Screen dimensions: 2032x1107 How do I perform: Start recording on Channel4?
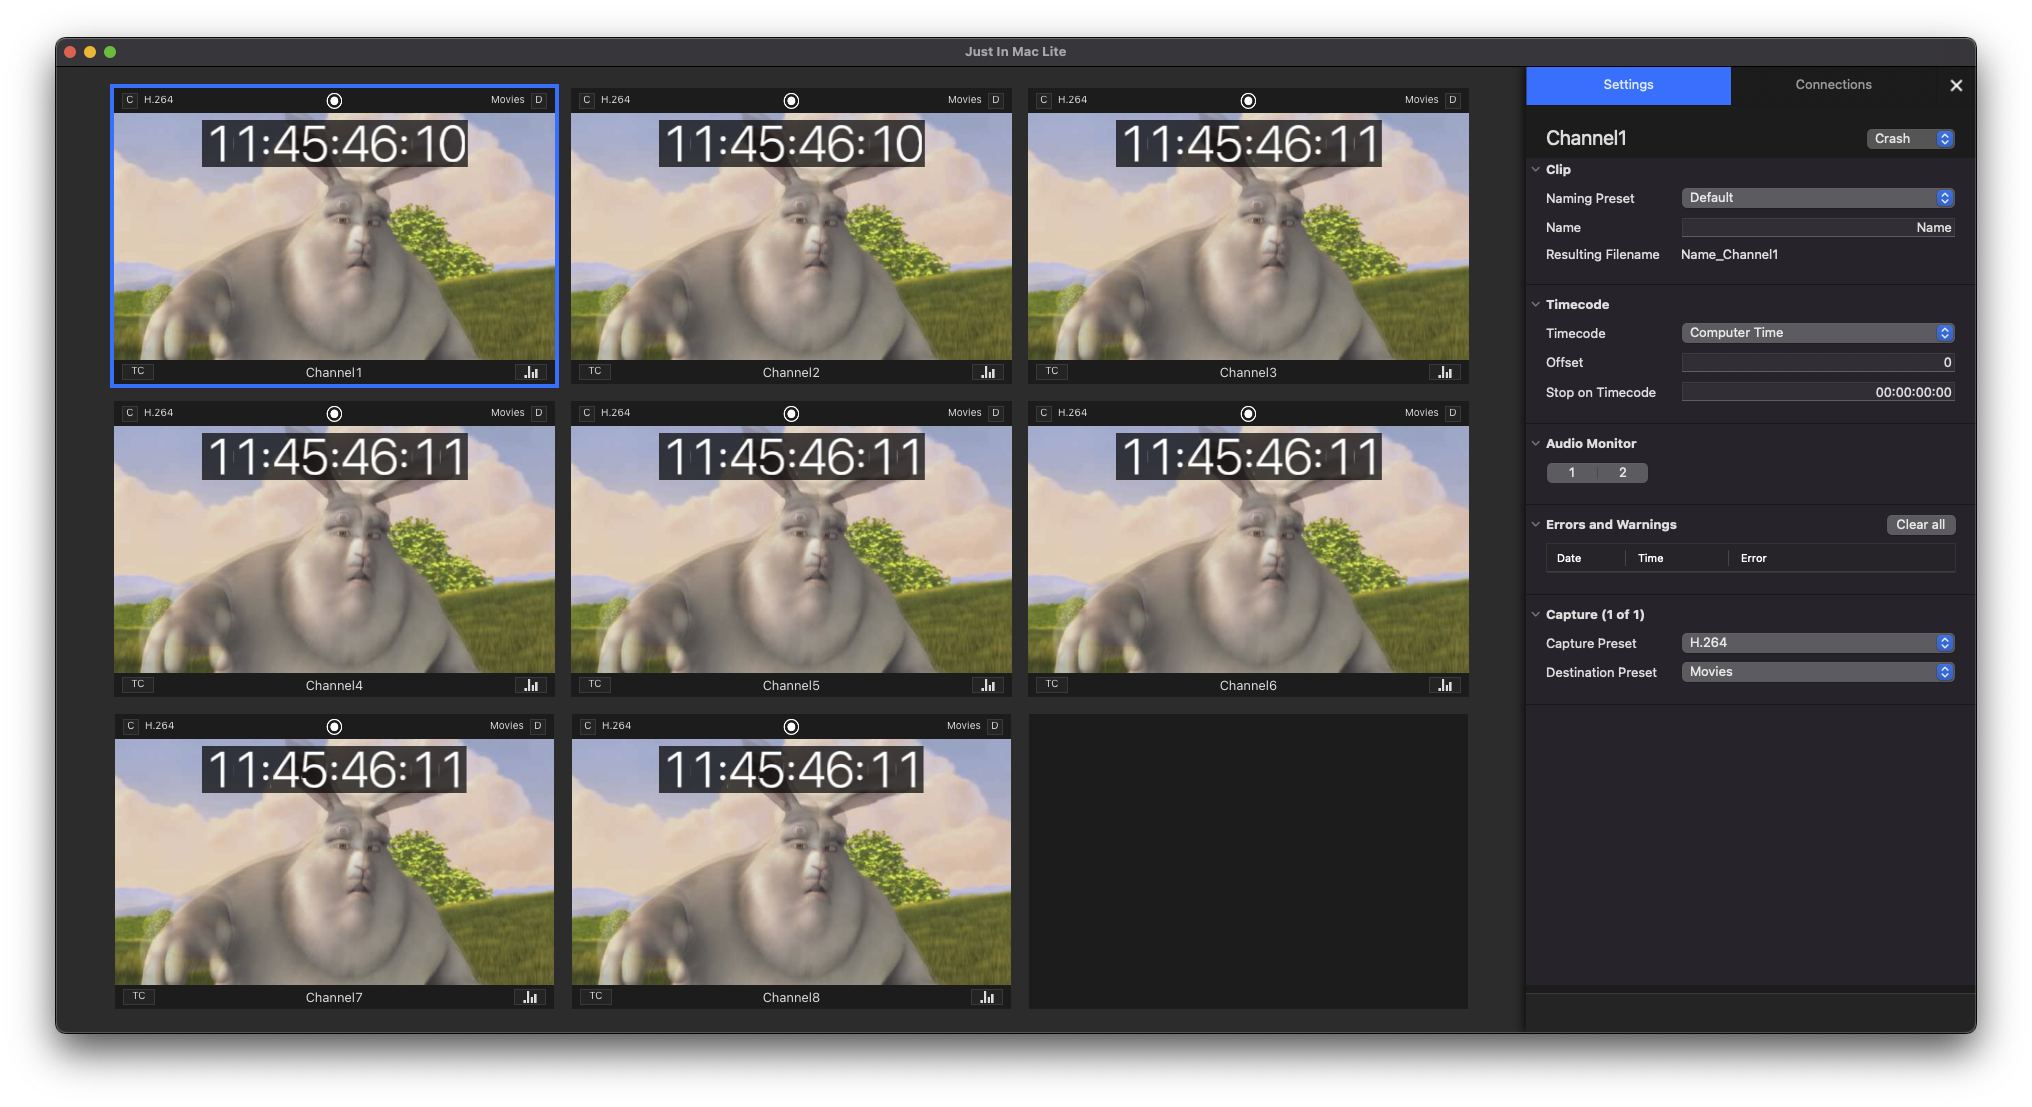[335, 414]
